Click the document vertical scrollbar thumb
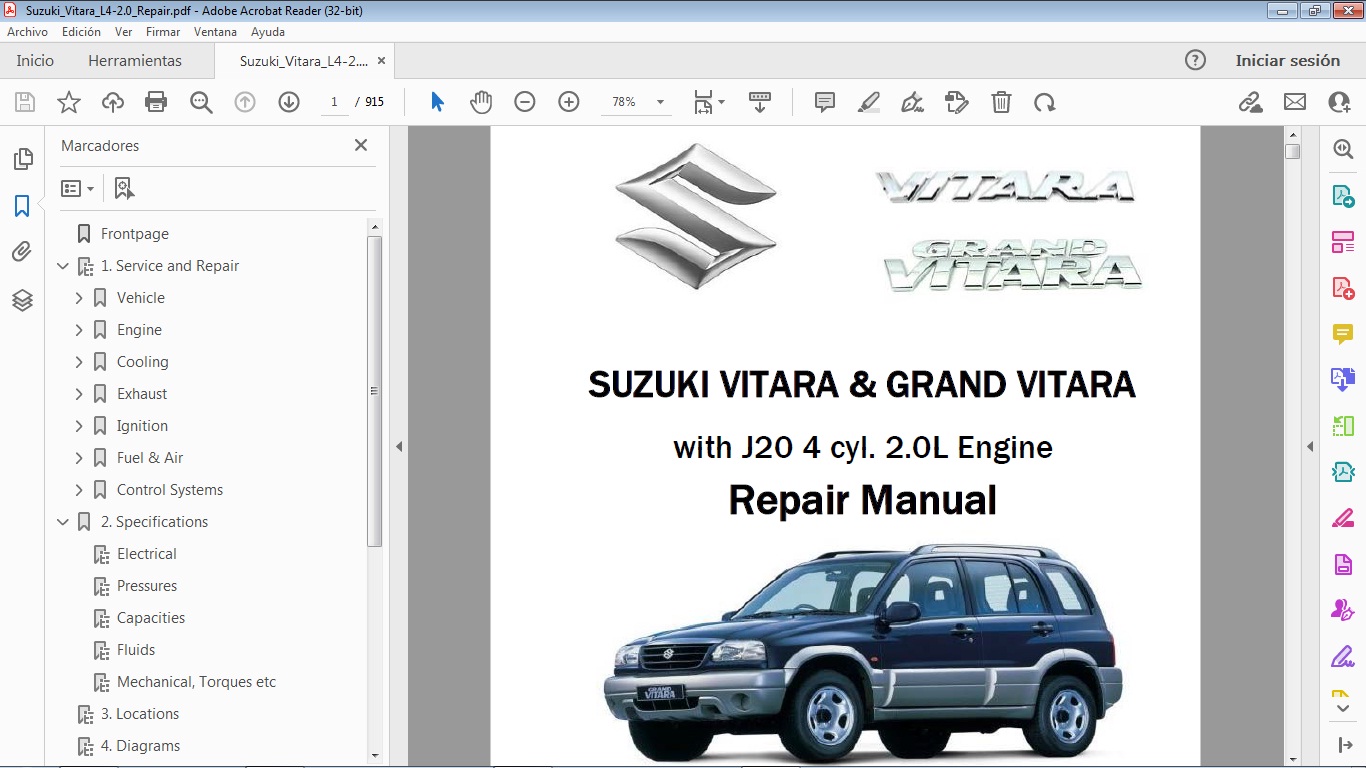This screenshot has width=1366, height=768. pyautogui.click(x=1292, y=151)
